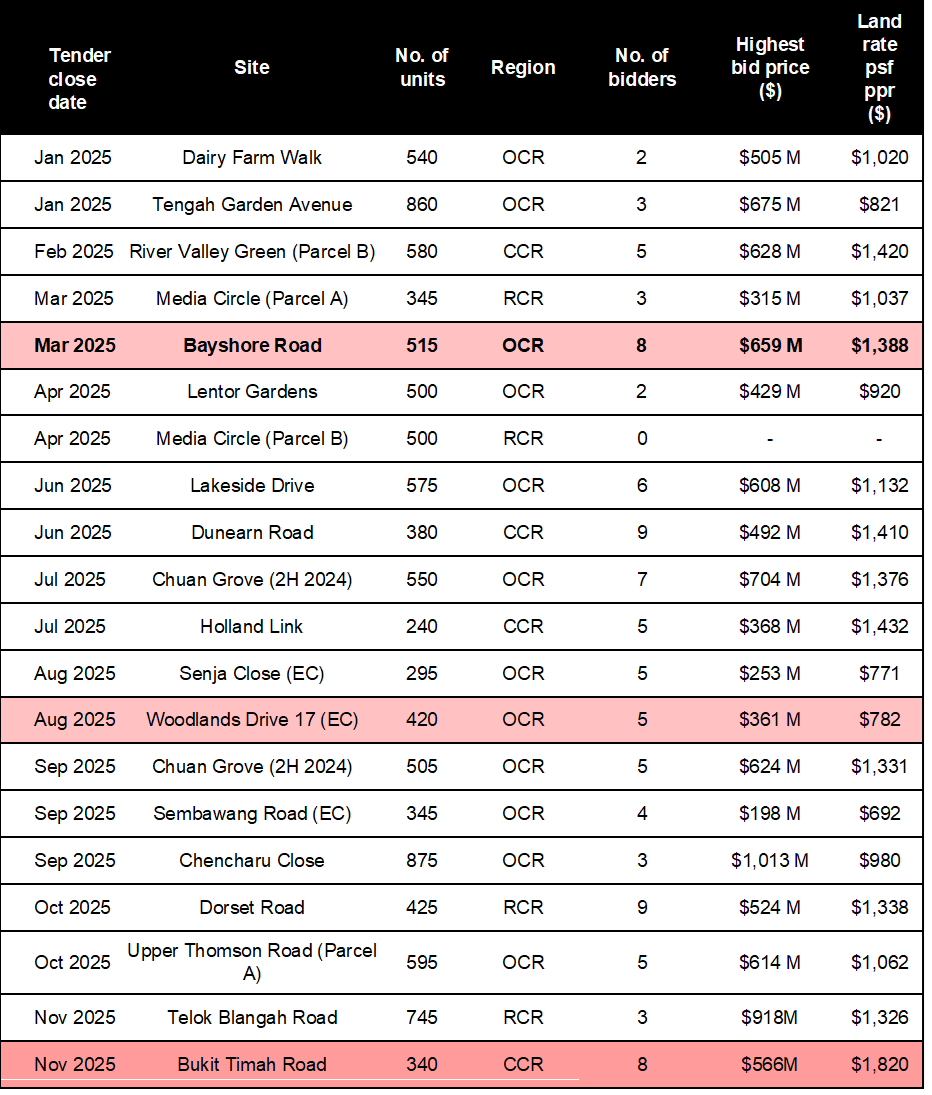Click the Woodlands Drive 17 (EC) cell
Viewport: 932px width, 1095px height.
point(252,720)
